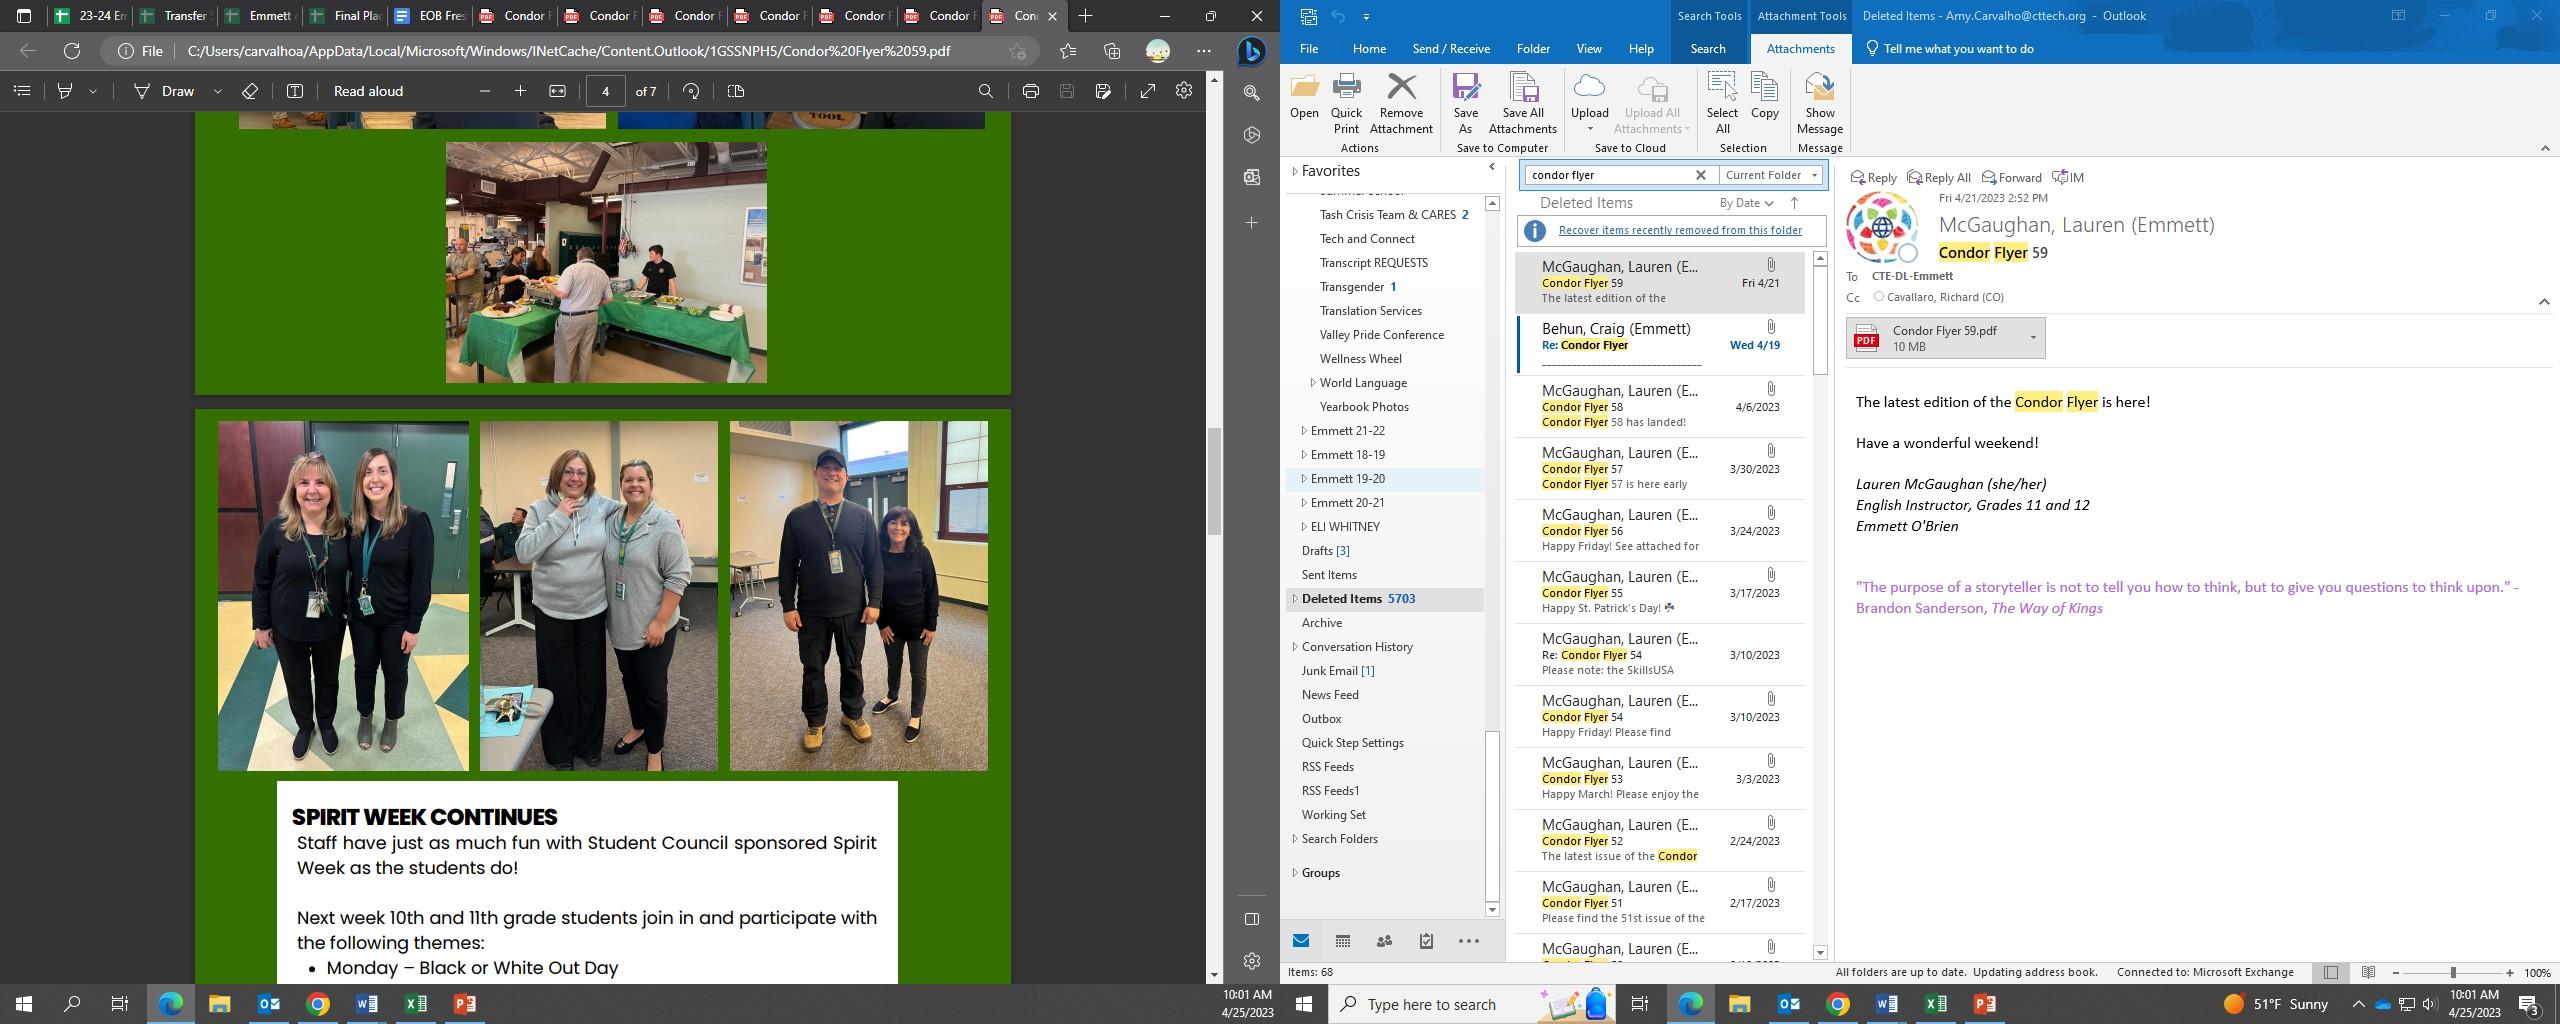Switch Outlook to Calendar view icon
The height and width of the screenshot is (1024, 2560).
point(1343,941)
